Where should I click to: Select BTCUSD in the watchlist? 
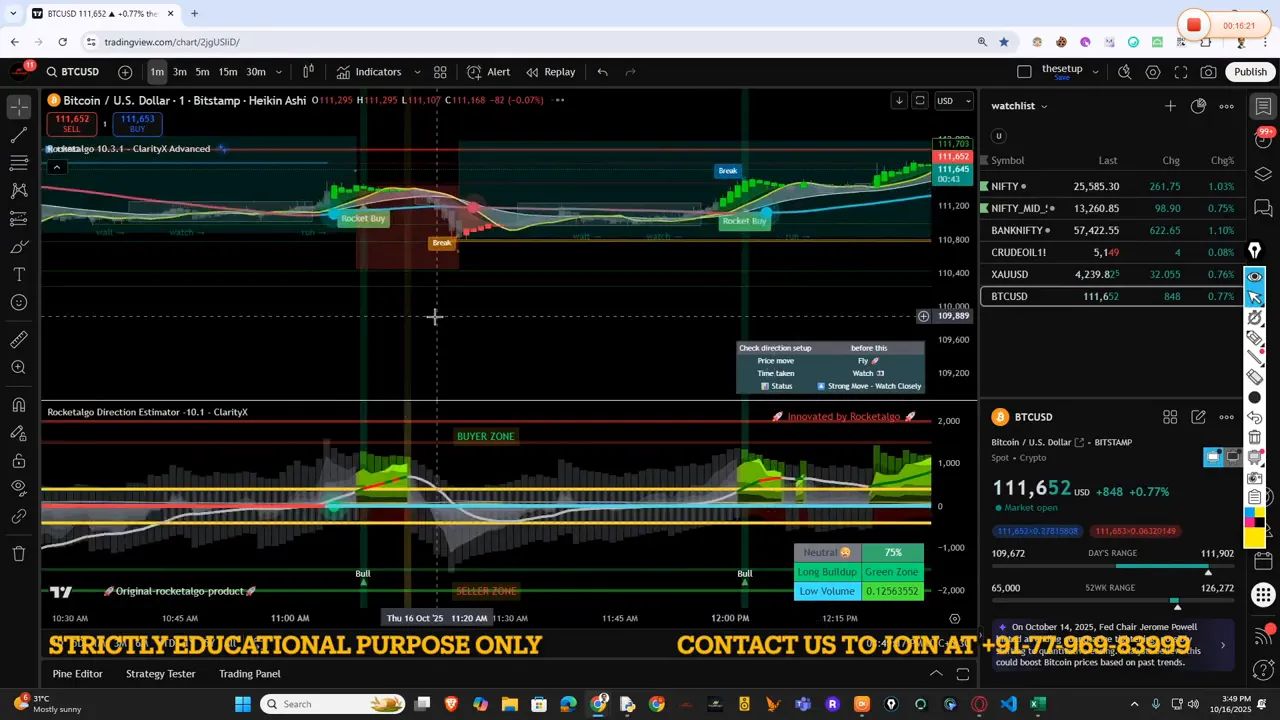pos(1009,296)
